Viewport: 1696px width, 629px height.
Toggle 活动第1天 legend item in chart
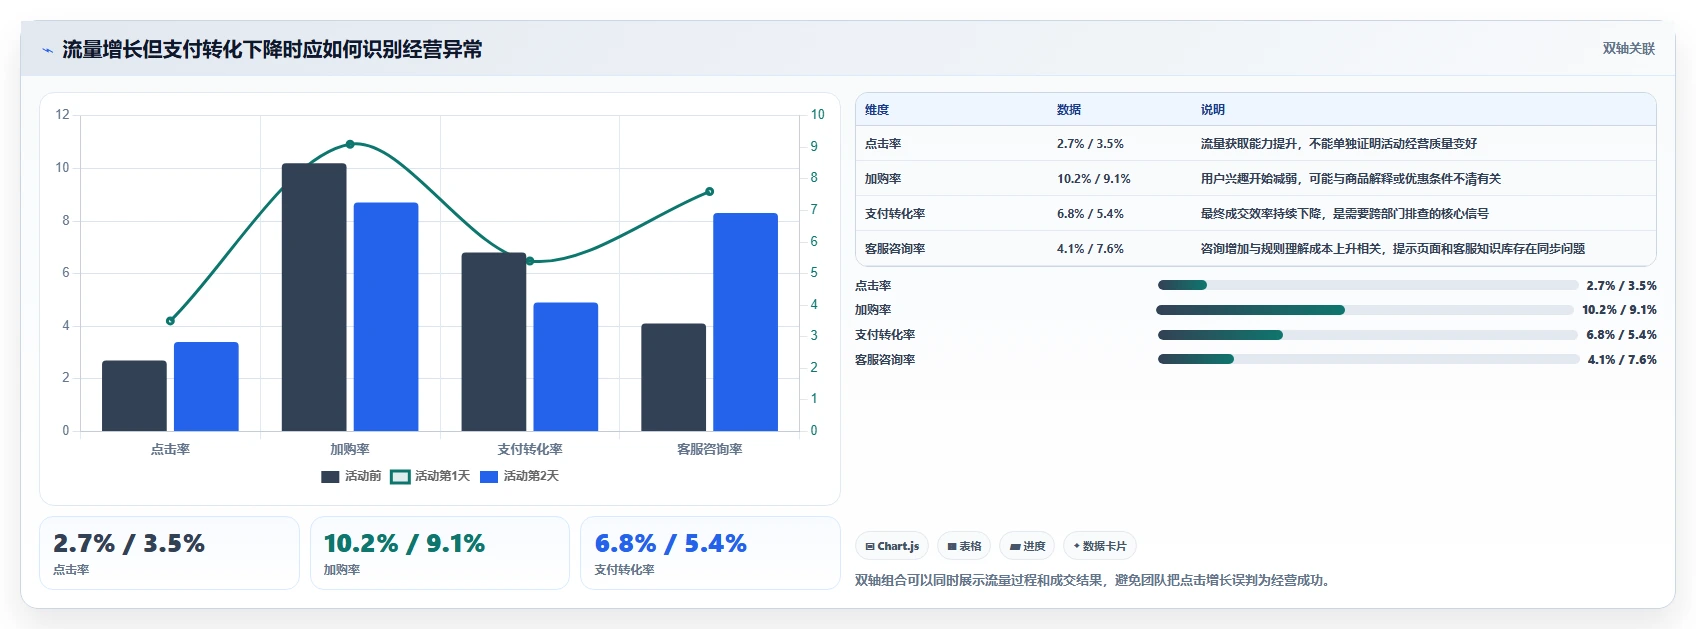pyautogui.click(x=430, y=476)
